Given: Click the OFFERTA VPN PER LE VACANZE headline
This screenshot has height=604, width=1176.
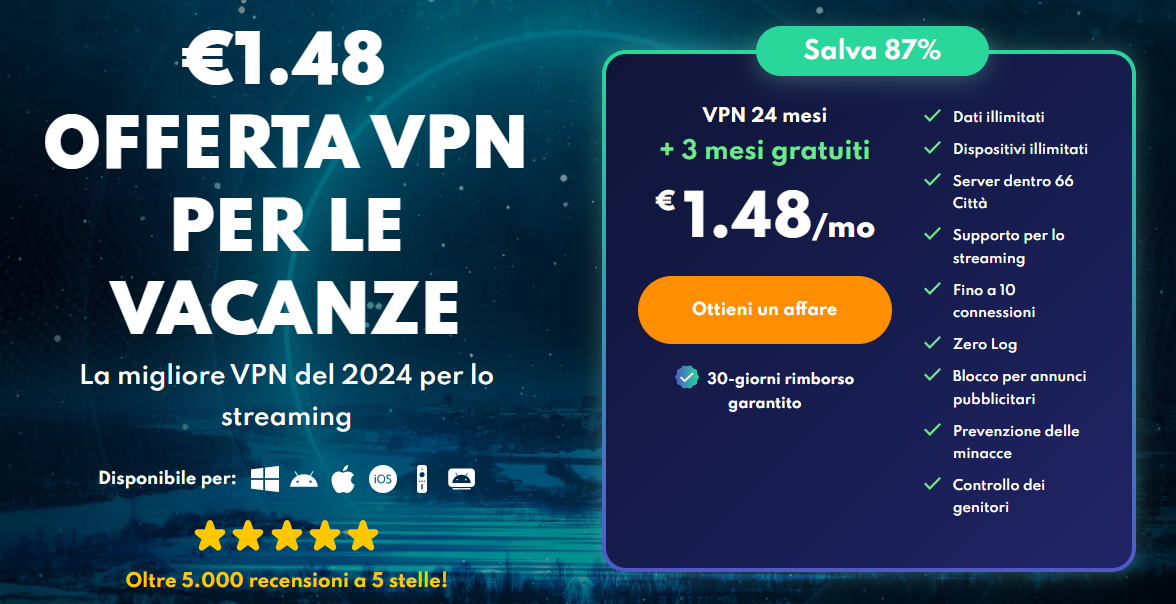Looking at the screenshot, I should coord(286,225).
